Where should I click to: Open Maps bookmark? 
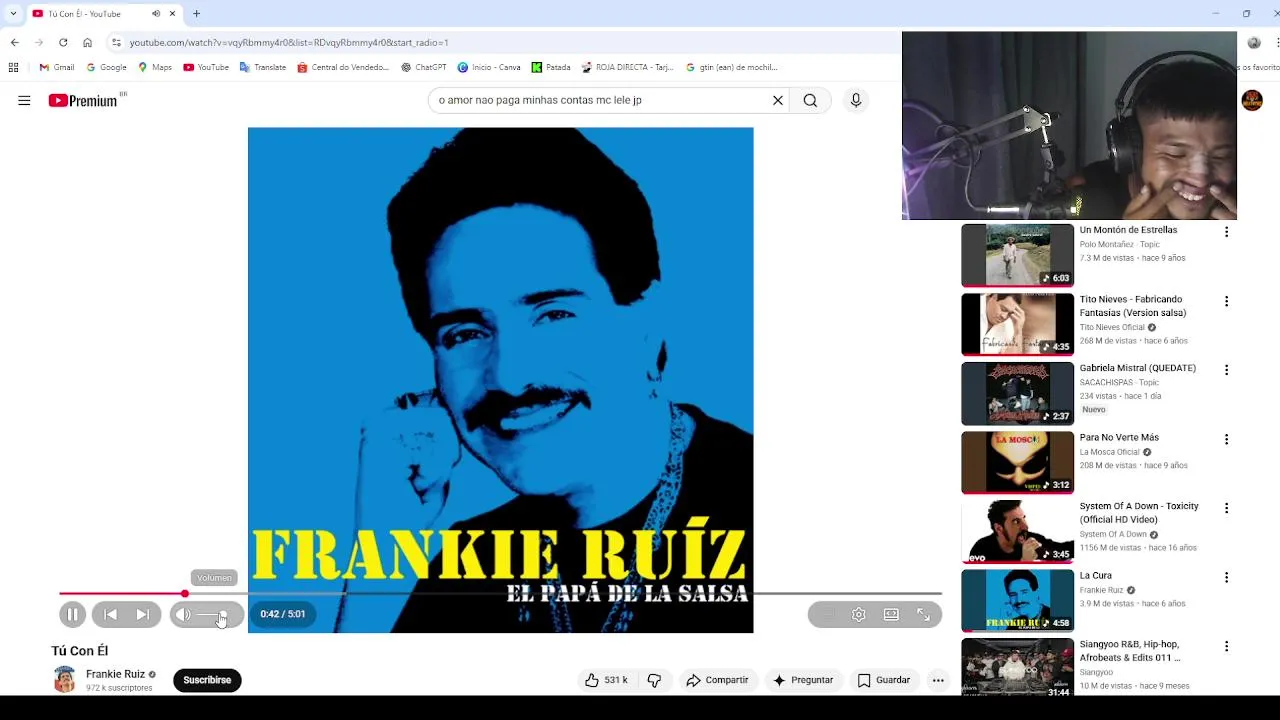click(155, 67)
